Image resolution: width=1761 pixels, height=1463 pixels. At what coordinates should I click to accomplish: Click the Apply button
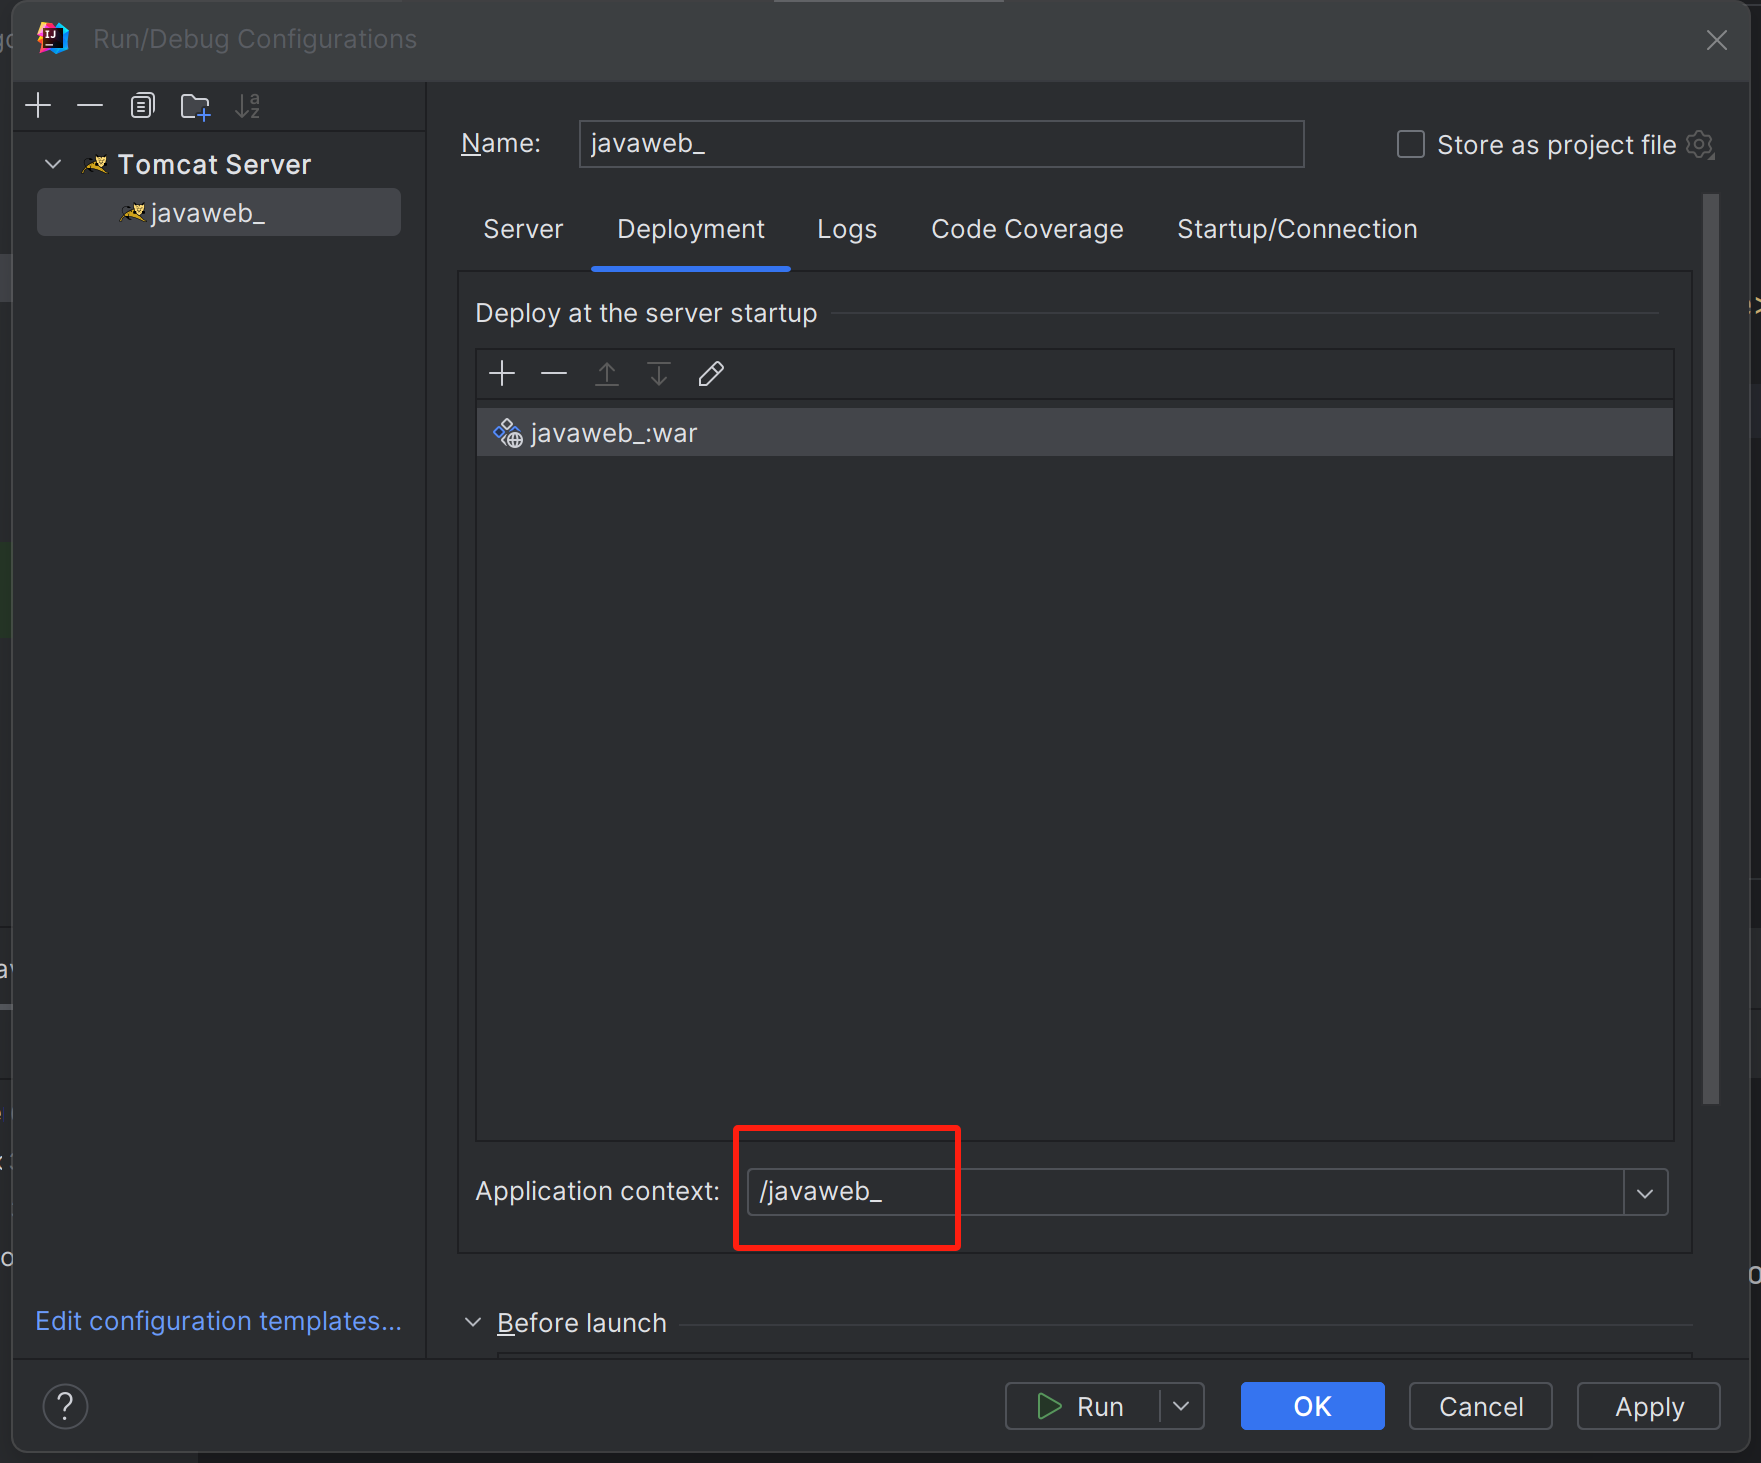pos(1649,1406)
